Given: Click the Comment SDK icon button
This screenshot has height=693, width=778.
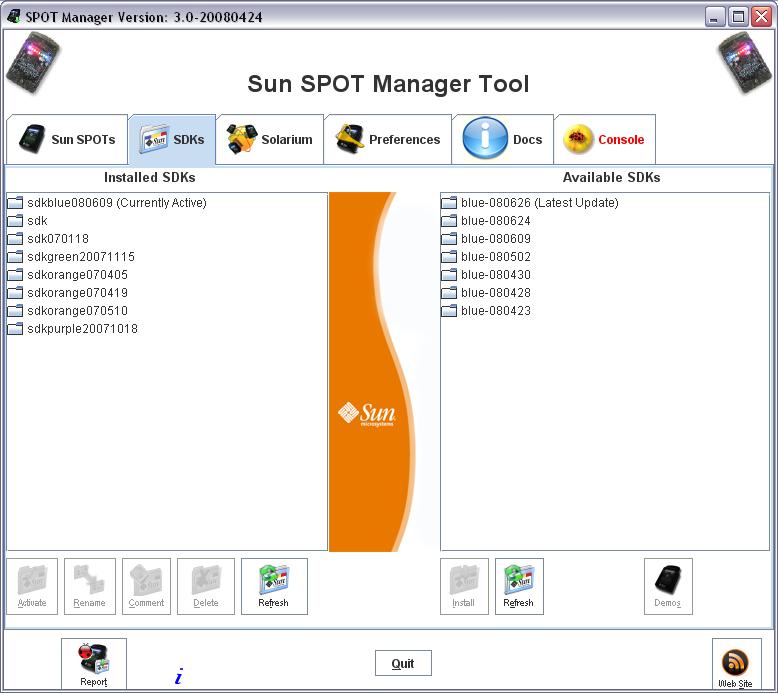Looking at the screenshot, I should pos(146,586).
